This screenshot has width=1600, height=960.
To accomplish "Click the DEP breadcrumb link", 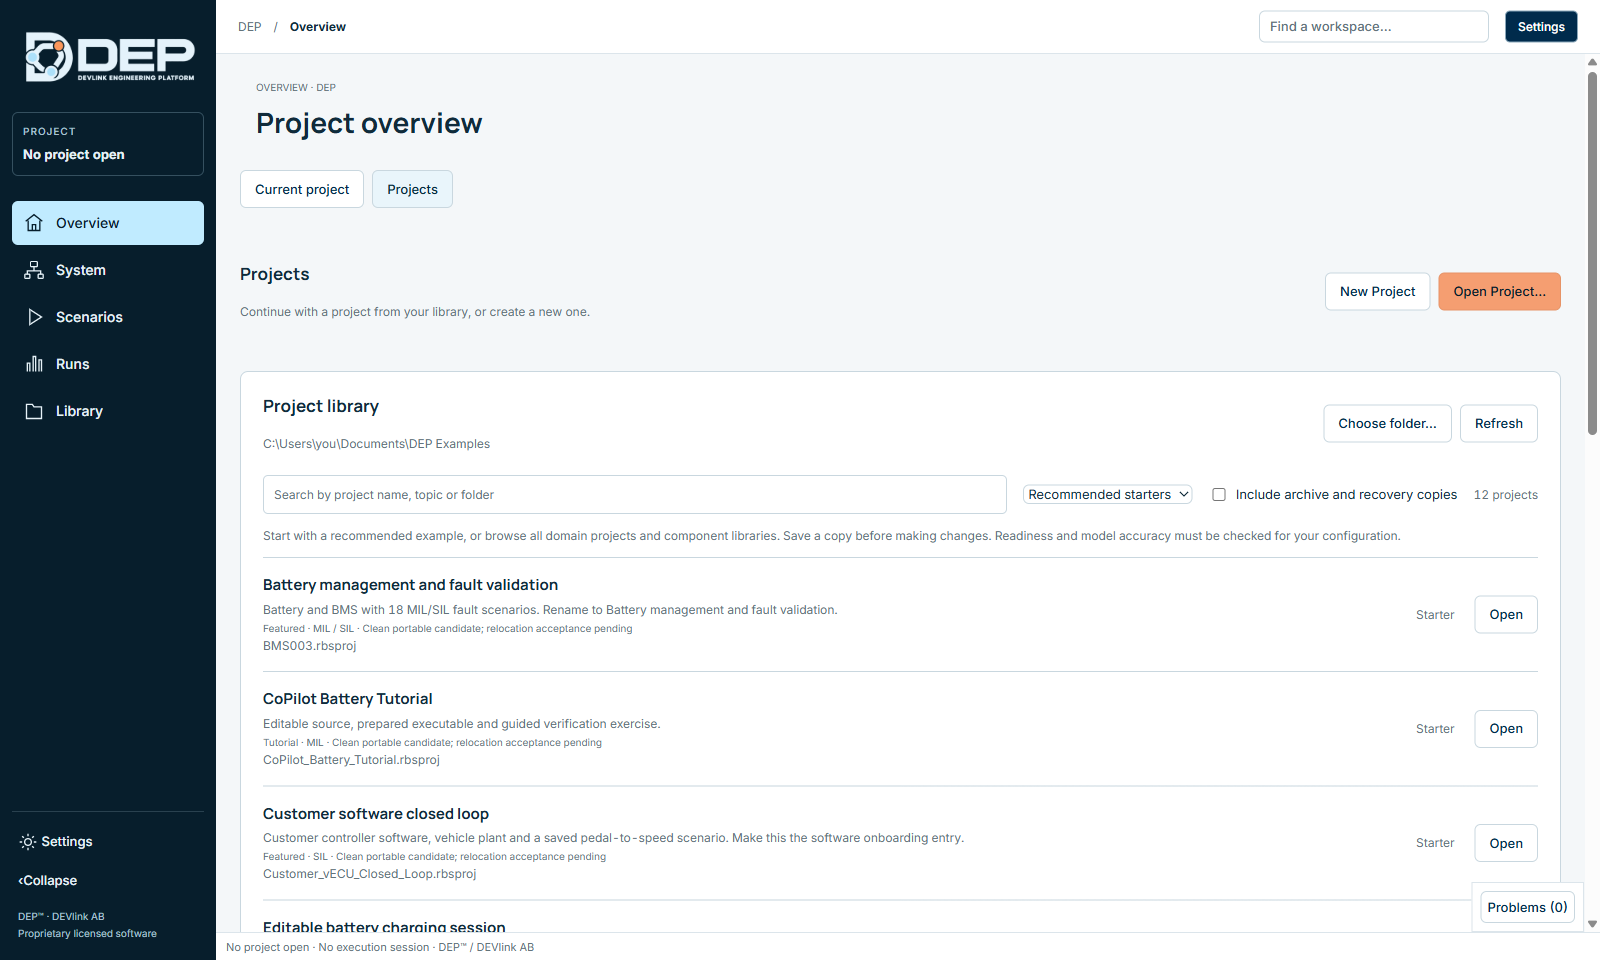I will pos(249,27).
